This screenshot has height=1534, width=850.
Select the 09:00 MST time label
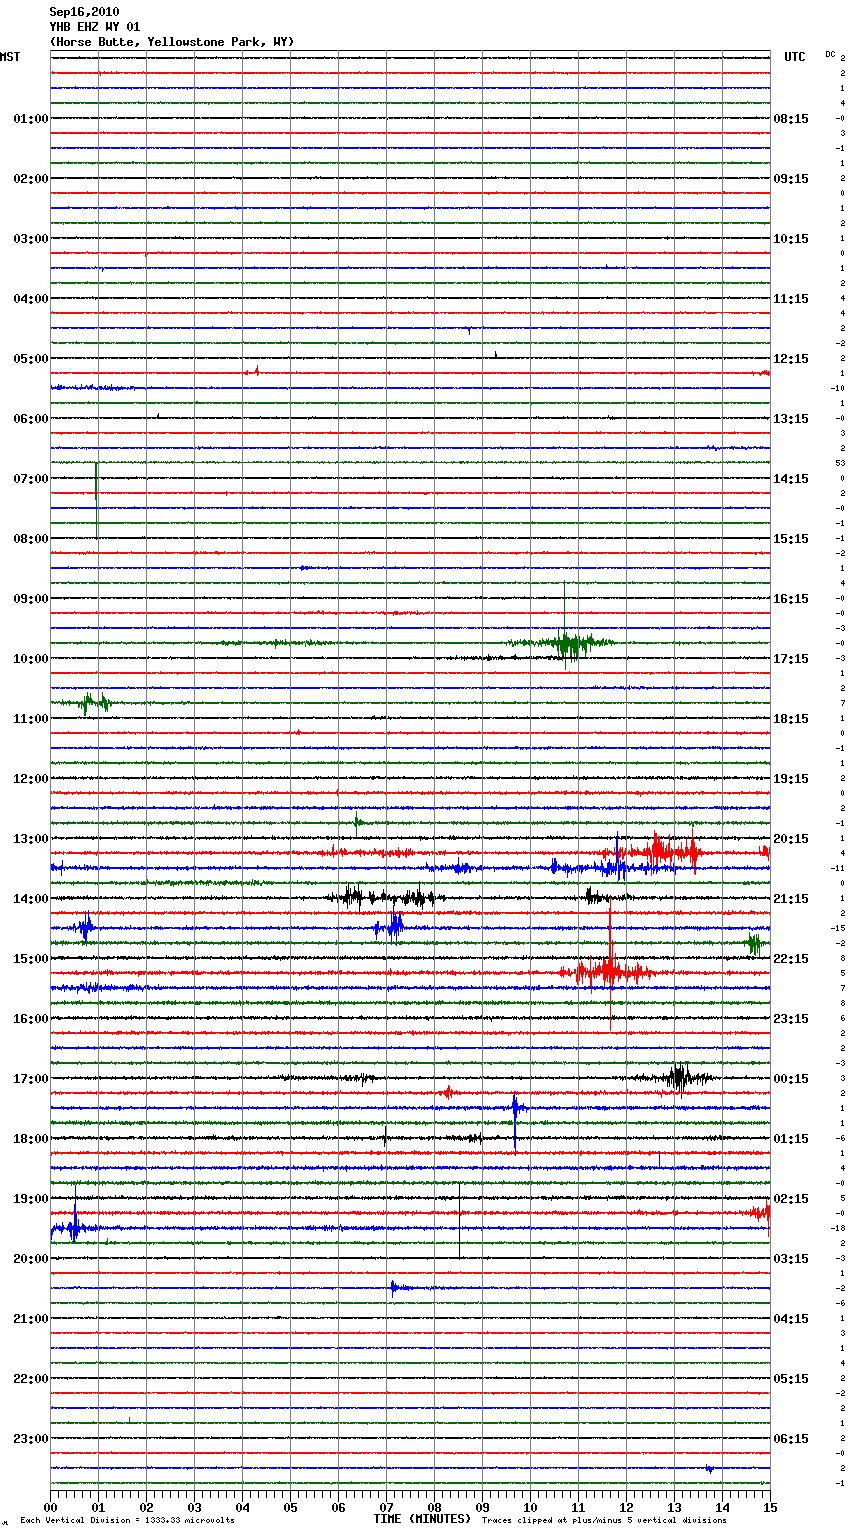pos(30,599)
